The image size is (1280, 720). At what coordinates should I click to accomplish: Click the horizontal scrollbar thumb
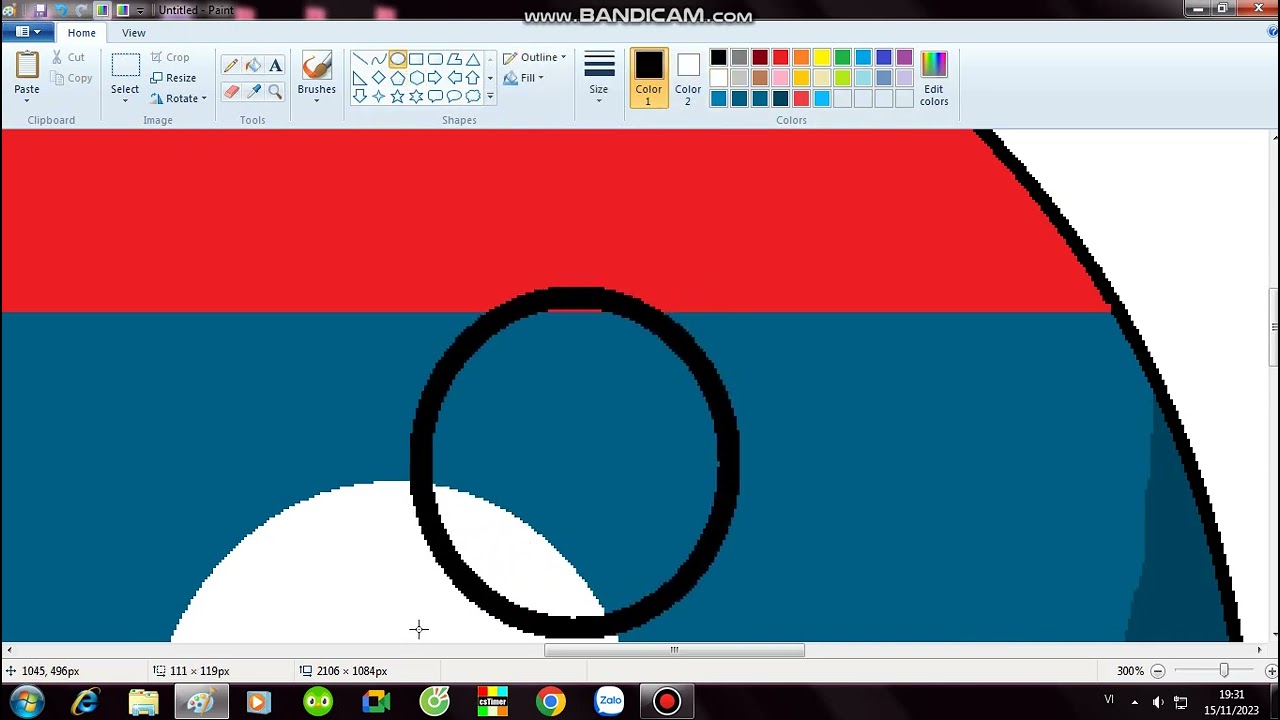click(674, 650)
